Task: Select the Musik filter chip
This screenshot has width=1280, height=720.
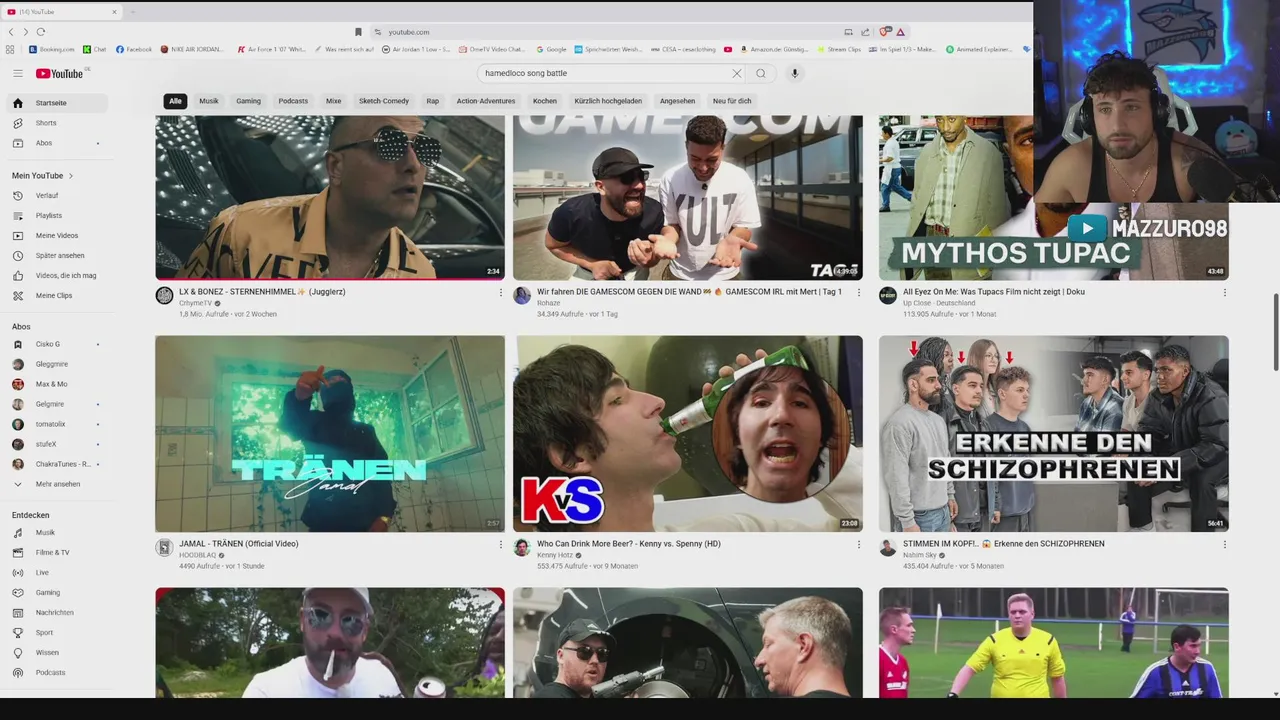Action: (x=209, y=101)
